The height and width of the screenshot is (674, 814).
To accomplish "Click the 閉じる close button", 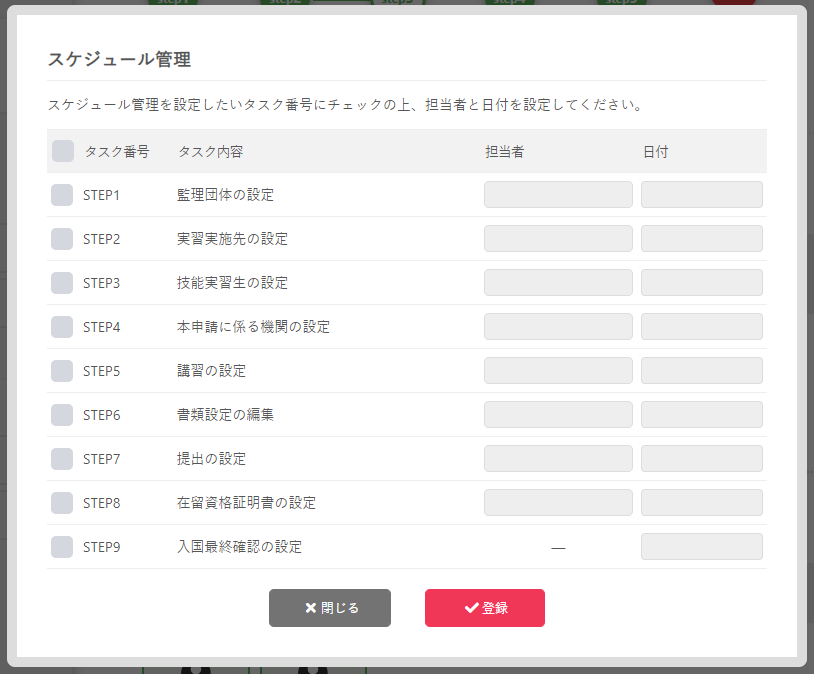I will point(329,608).
